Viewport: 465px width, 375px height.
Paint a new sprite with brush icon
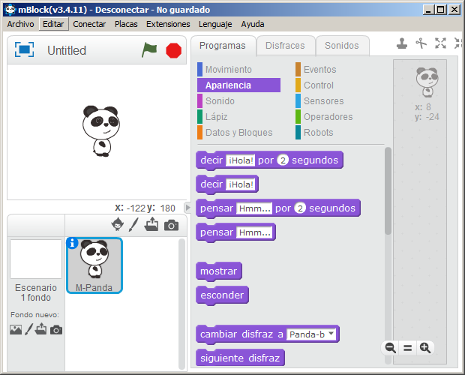pyautogui.click(x=133, y=225)
